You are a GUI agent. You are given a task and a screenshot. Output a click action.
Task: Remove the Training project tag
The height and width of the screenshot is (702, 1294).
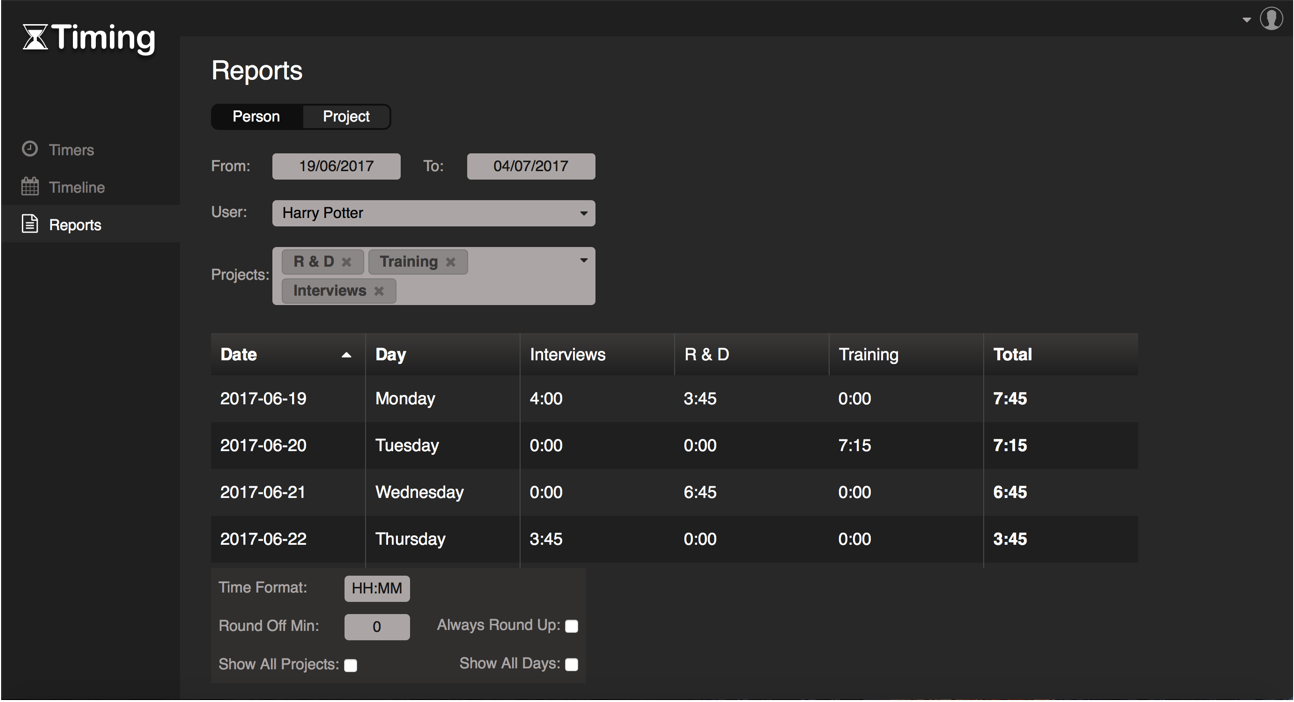(x=451, y=262)
